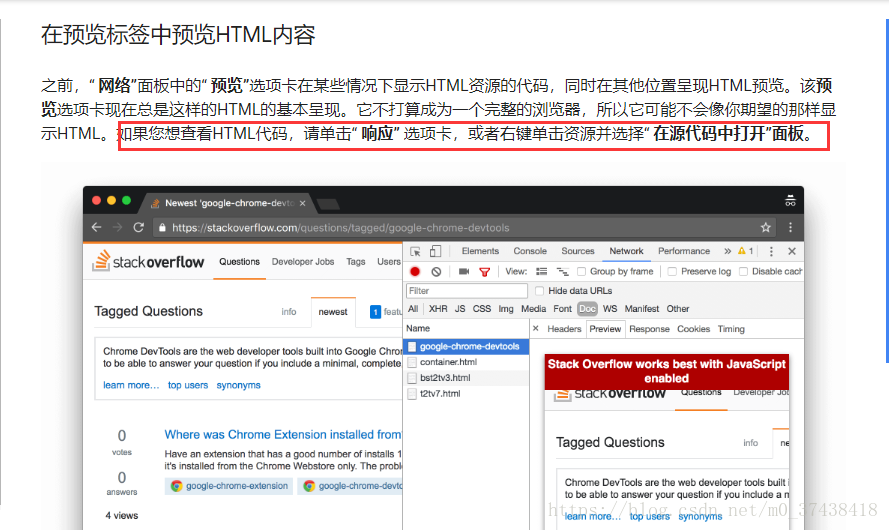This screenshot has height=530, width=889.
Task: Click the Stack Overflow logo
Action: (149, 261)
